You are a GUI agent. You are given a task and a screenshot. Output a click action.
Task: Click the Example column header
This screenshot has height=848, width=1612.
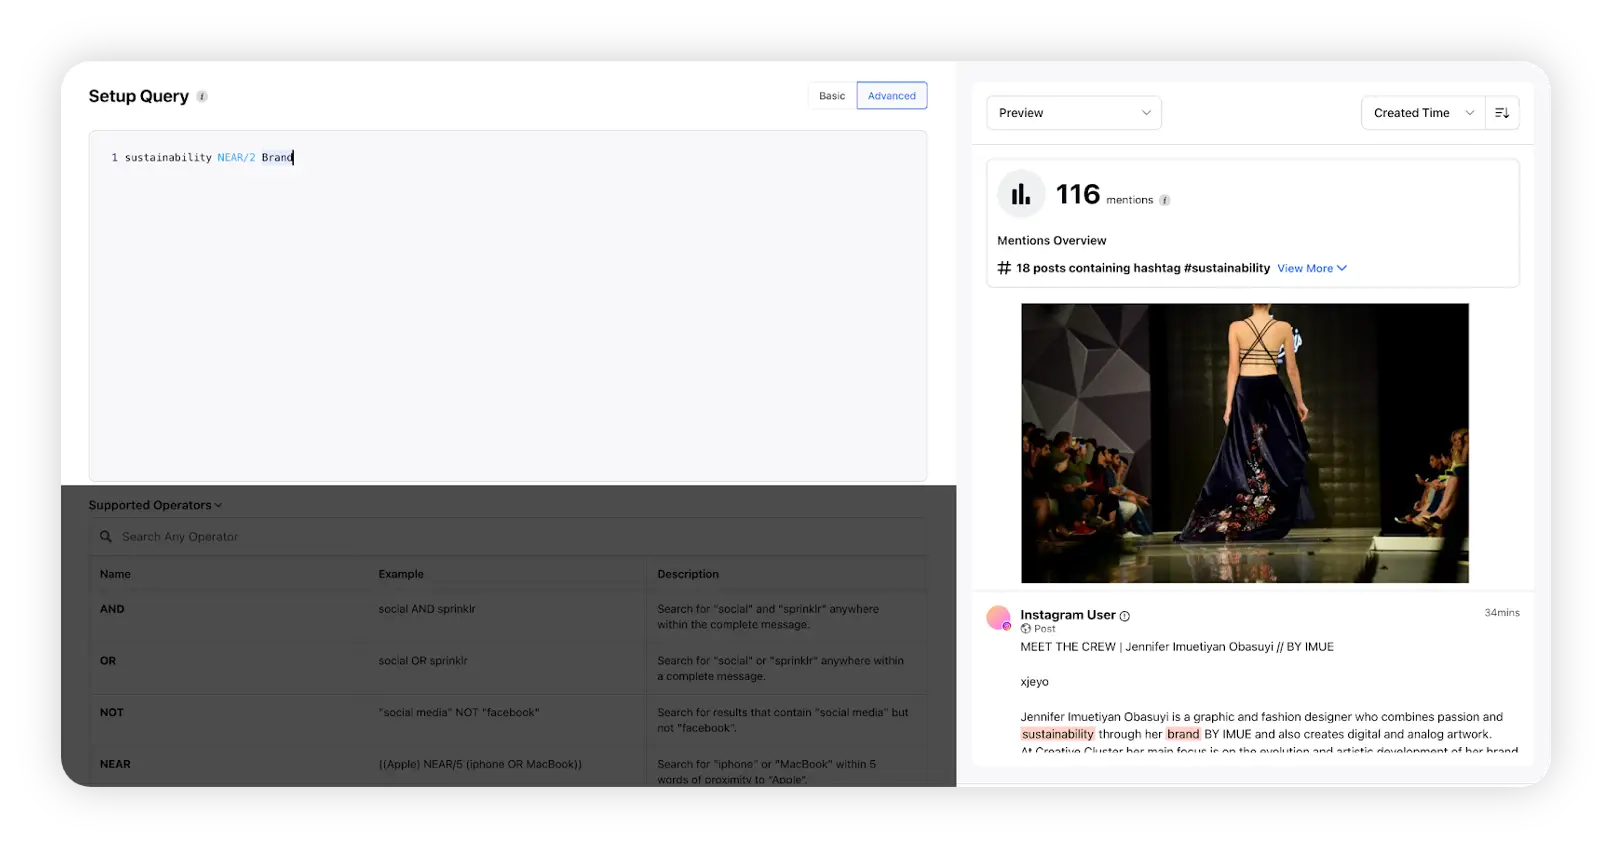point(401,574)
